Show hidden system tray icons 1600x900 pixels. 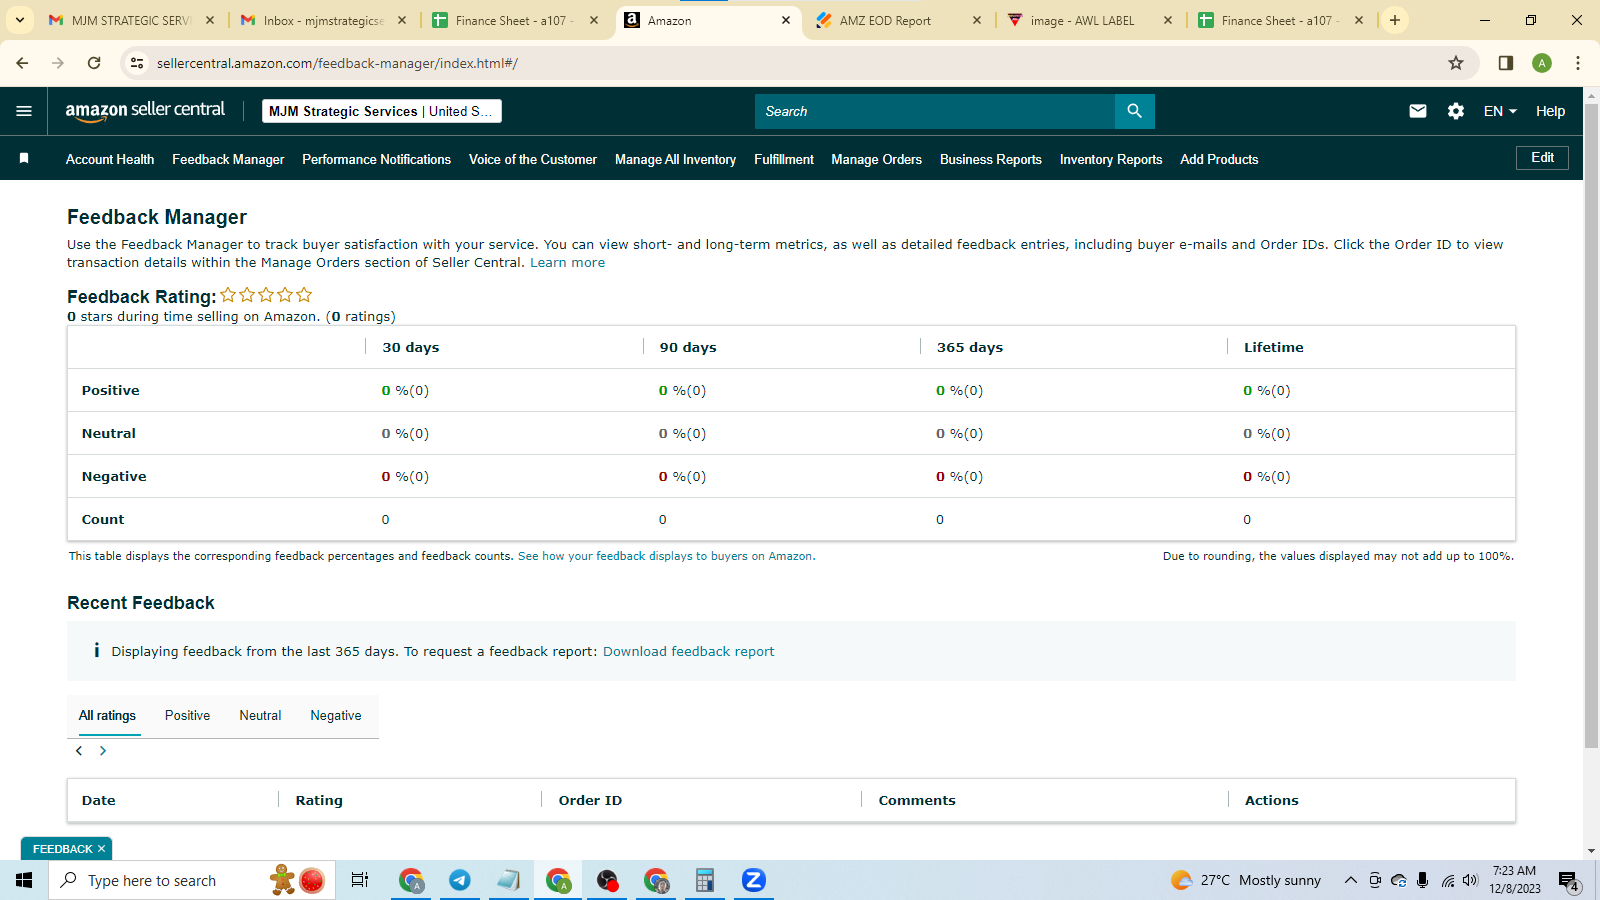point(1350,881)
